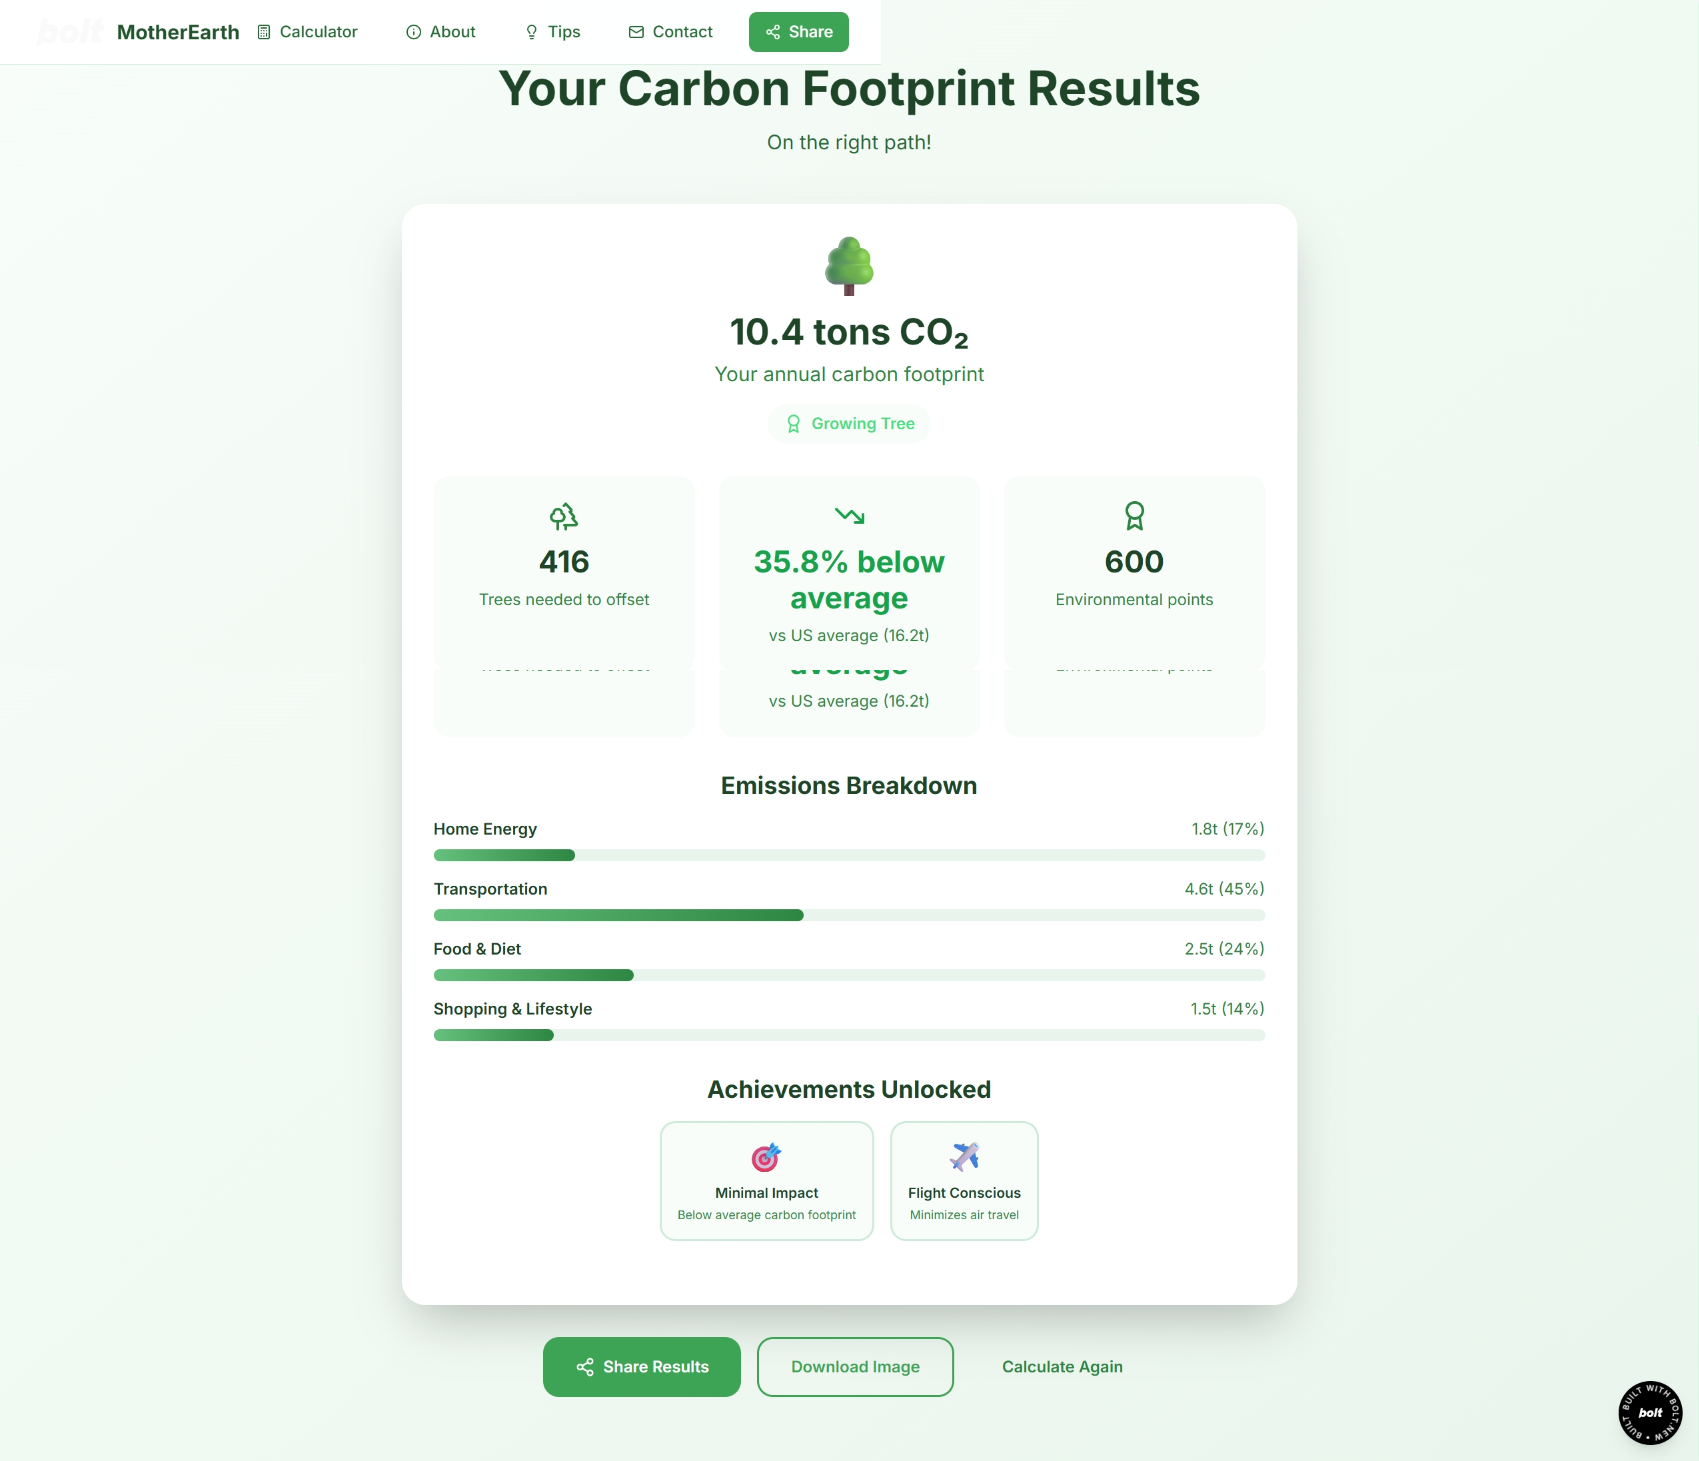Click the Tips lightbulb icon
Screen dimensions: 1699x1461
click(x=532, y=32)
